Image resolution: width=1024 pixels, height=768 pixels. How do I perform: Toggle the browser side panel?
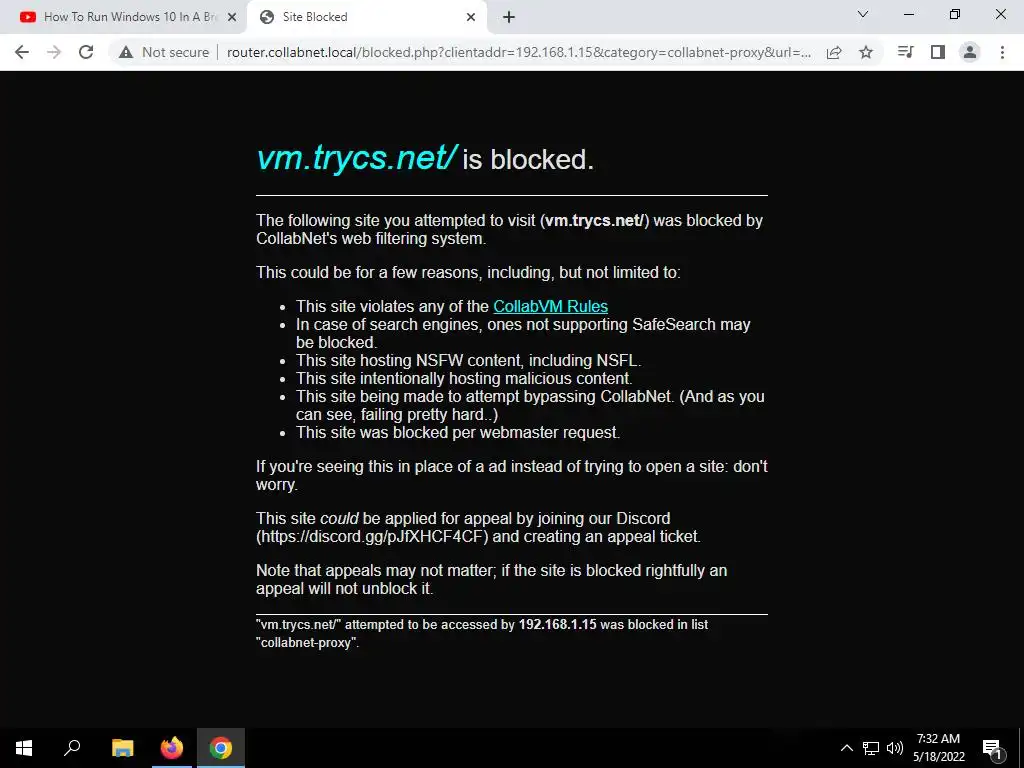[x=938, y=52]
